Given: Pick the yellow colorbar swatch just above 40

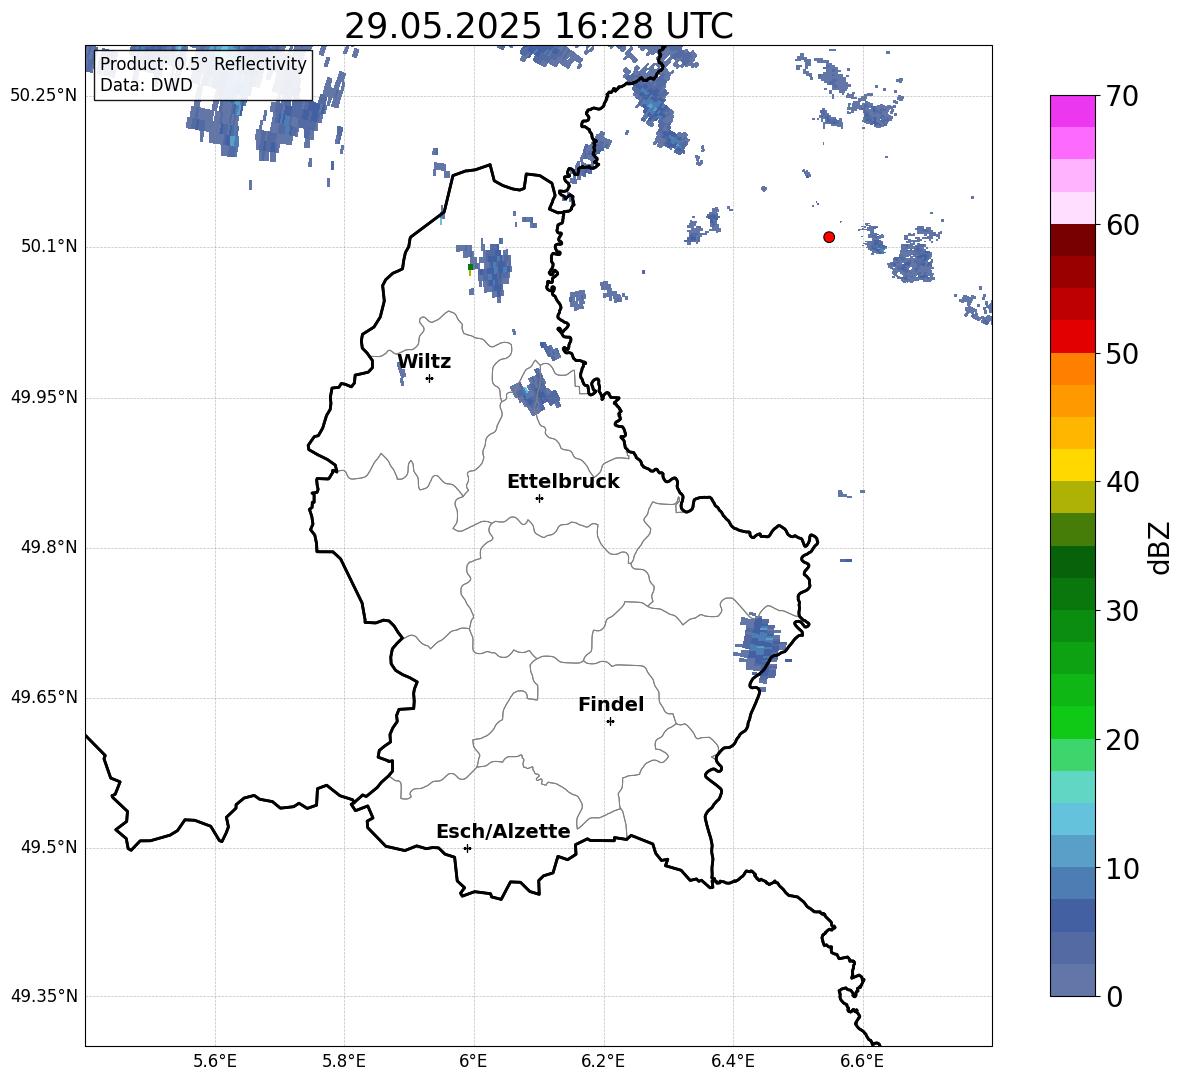Looking at the screenshot, I should [1072, 465].
